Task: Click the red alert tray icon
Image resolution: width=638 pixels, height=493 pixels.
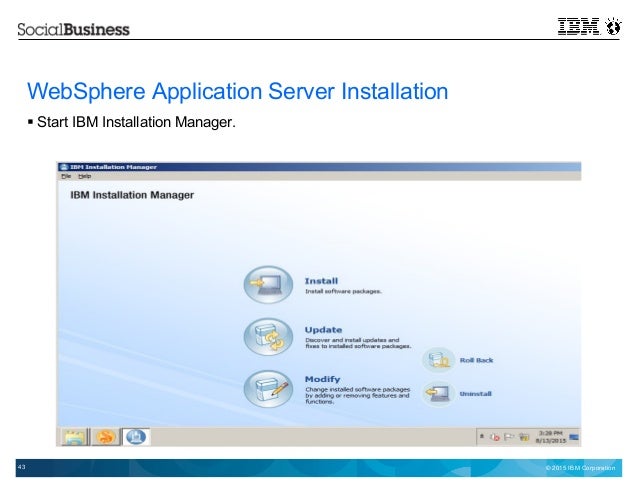Action: click(495, 437)
